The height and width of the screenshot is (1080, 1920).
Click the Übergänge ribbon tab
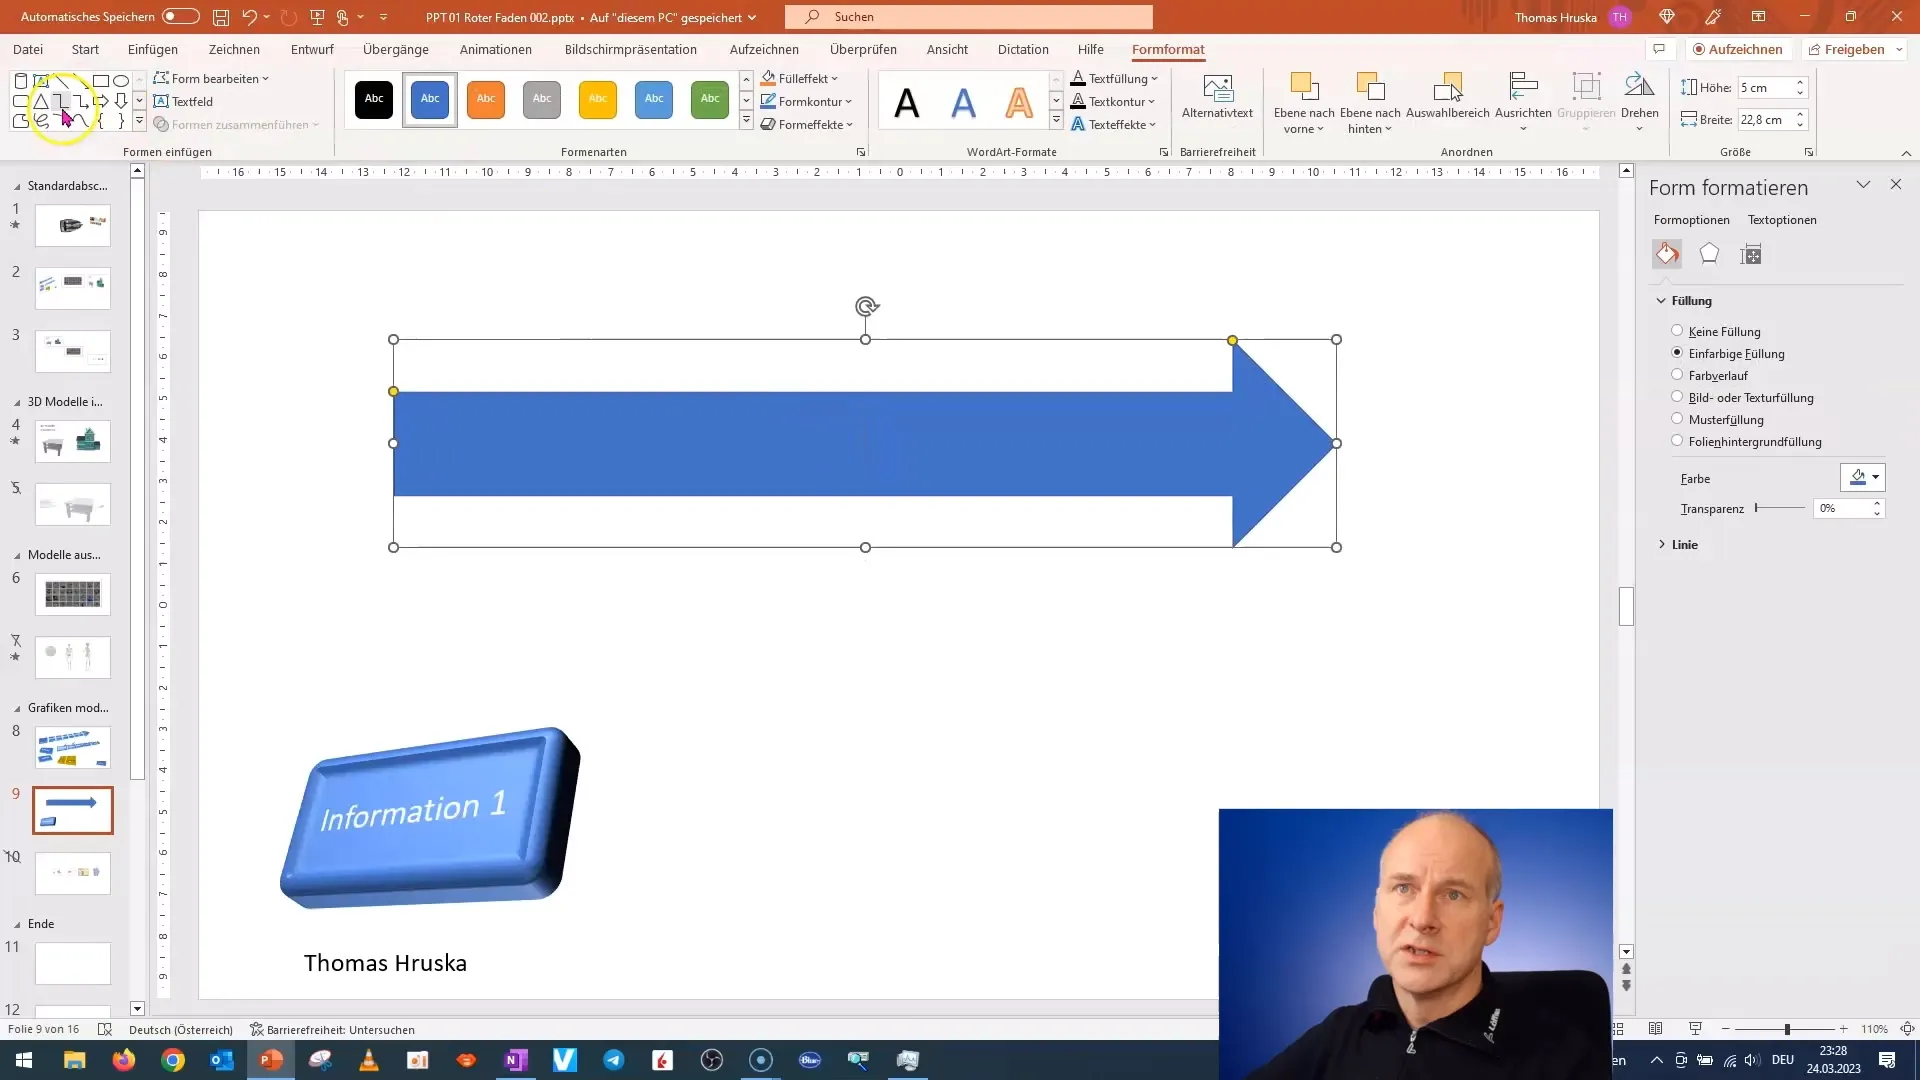tap(398, 49)
